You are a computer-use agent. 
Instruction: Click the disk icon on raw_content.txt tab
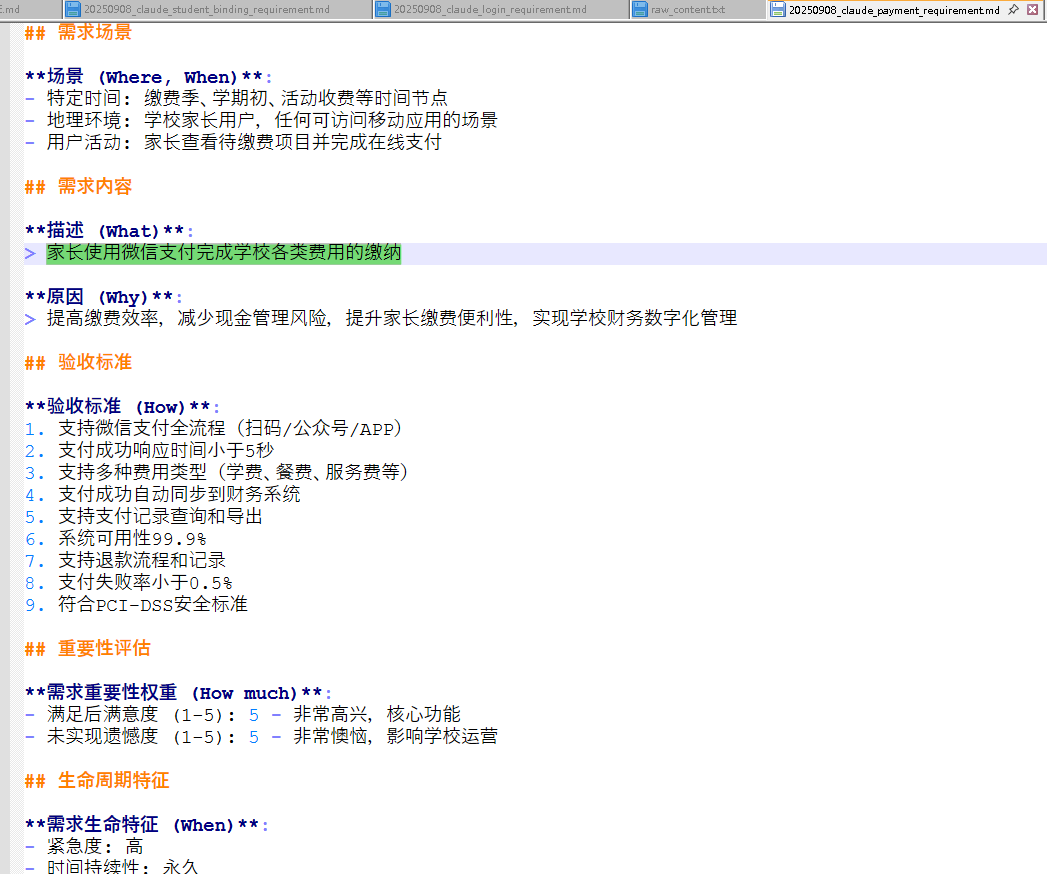click(640, 10)
